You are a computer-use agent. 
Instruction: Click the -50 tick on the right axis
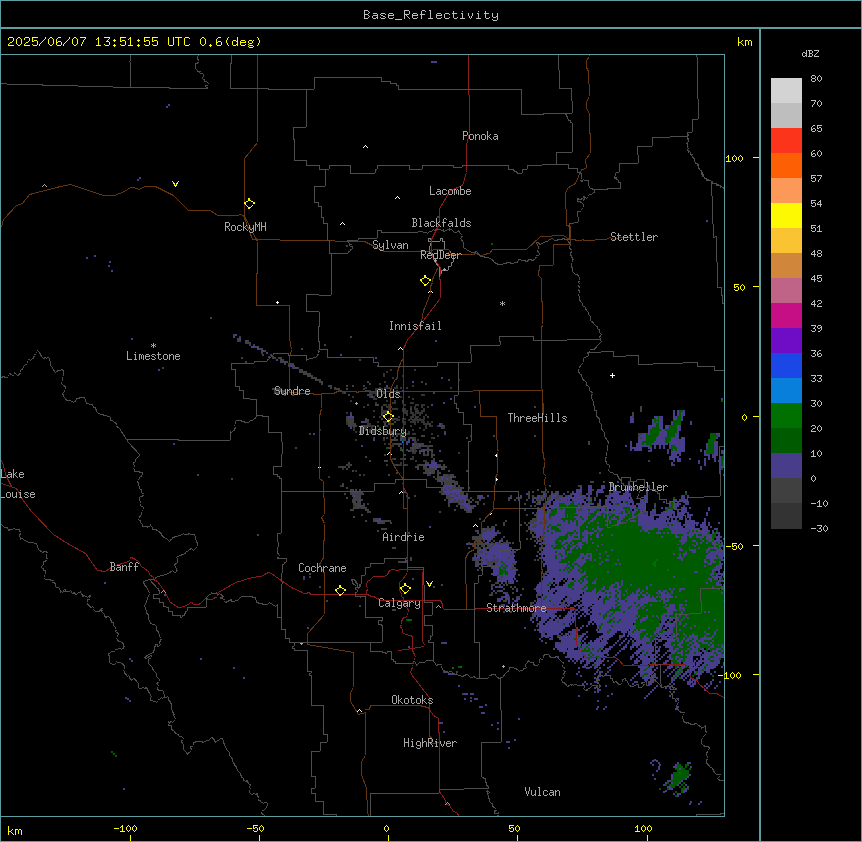tap(734, 546)
